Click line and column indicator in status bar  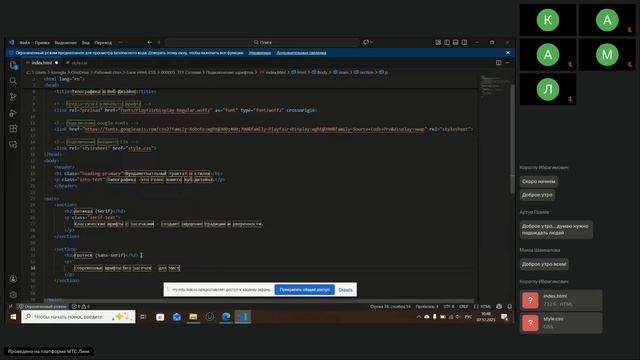[x=390, y=307]
